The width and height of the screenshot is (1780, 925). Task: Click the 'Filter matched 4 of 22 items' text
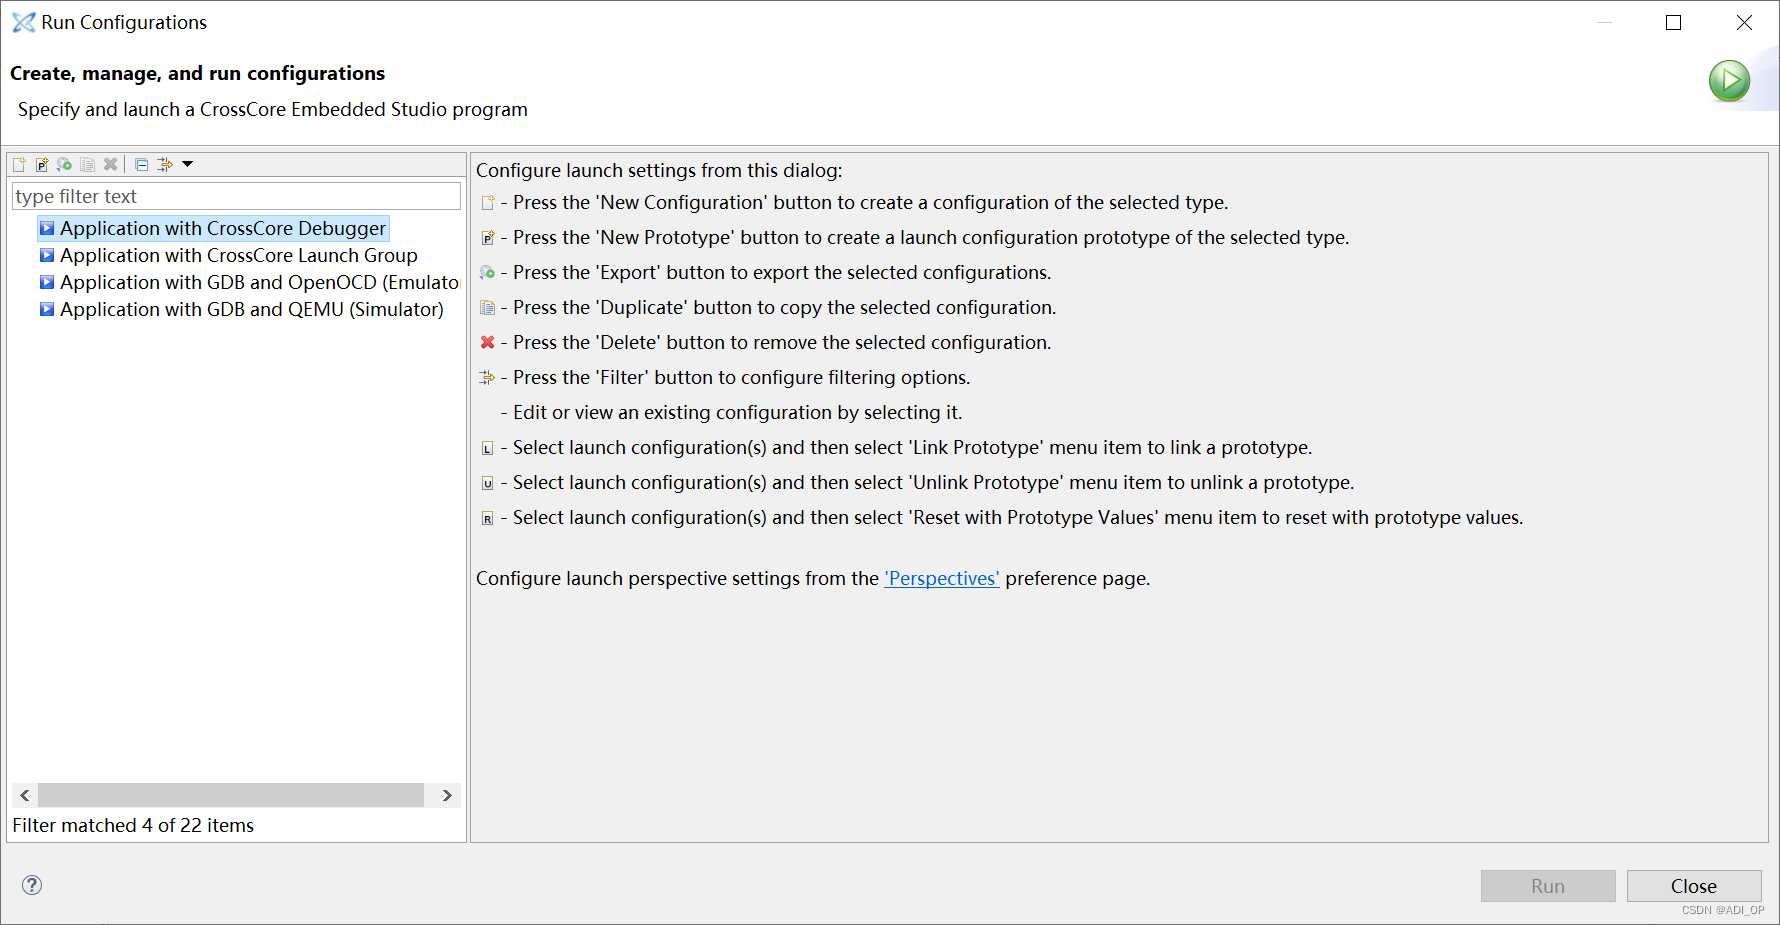pyautogui.click(x=133, y=825)
